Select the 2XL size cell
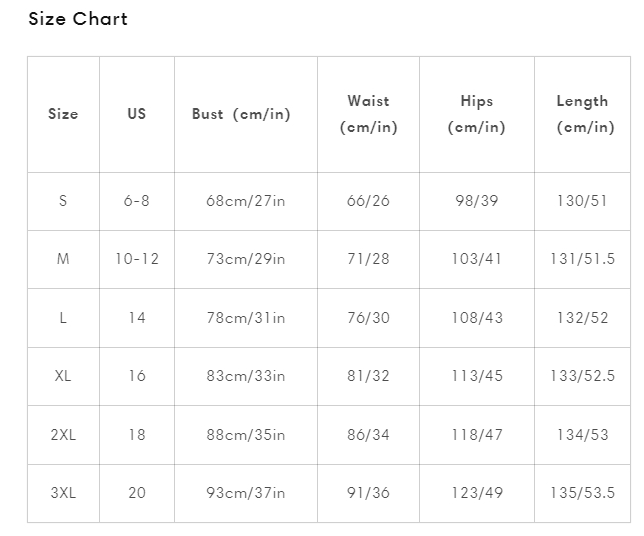 pyautogui.click(x=63, y=435)
